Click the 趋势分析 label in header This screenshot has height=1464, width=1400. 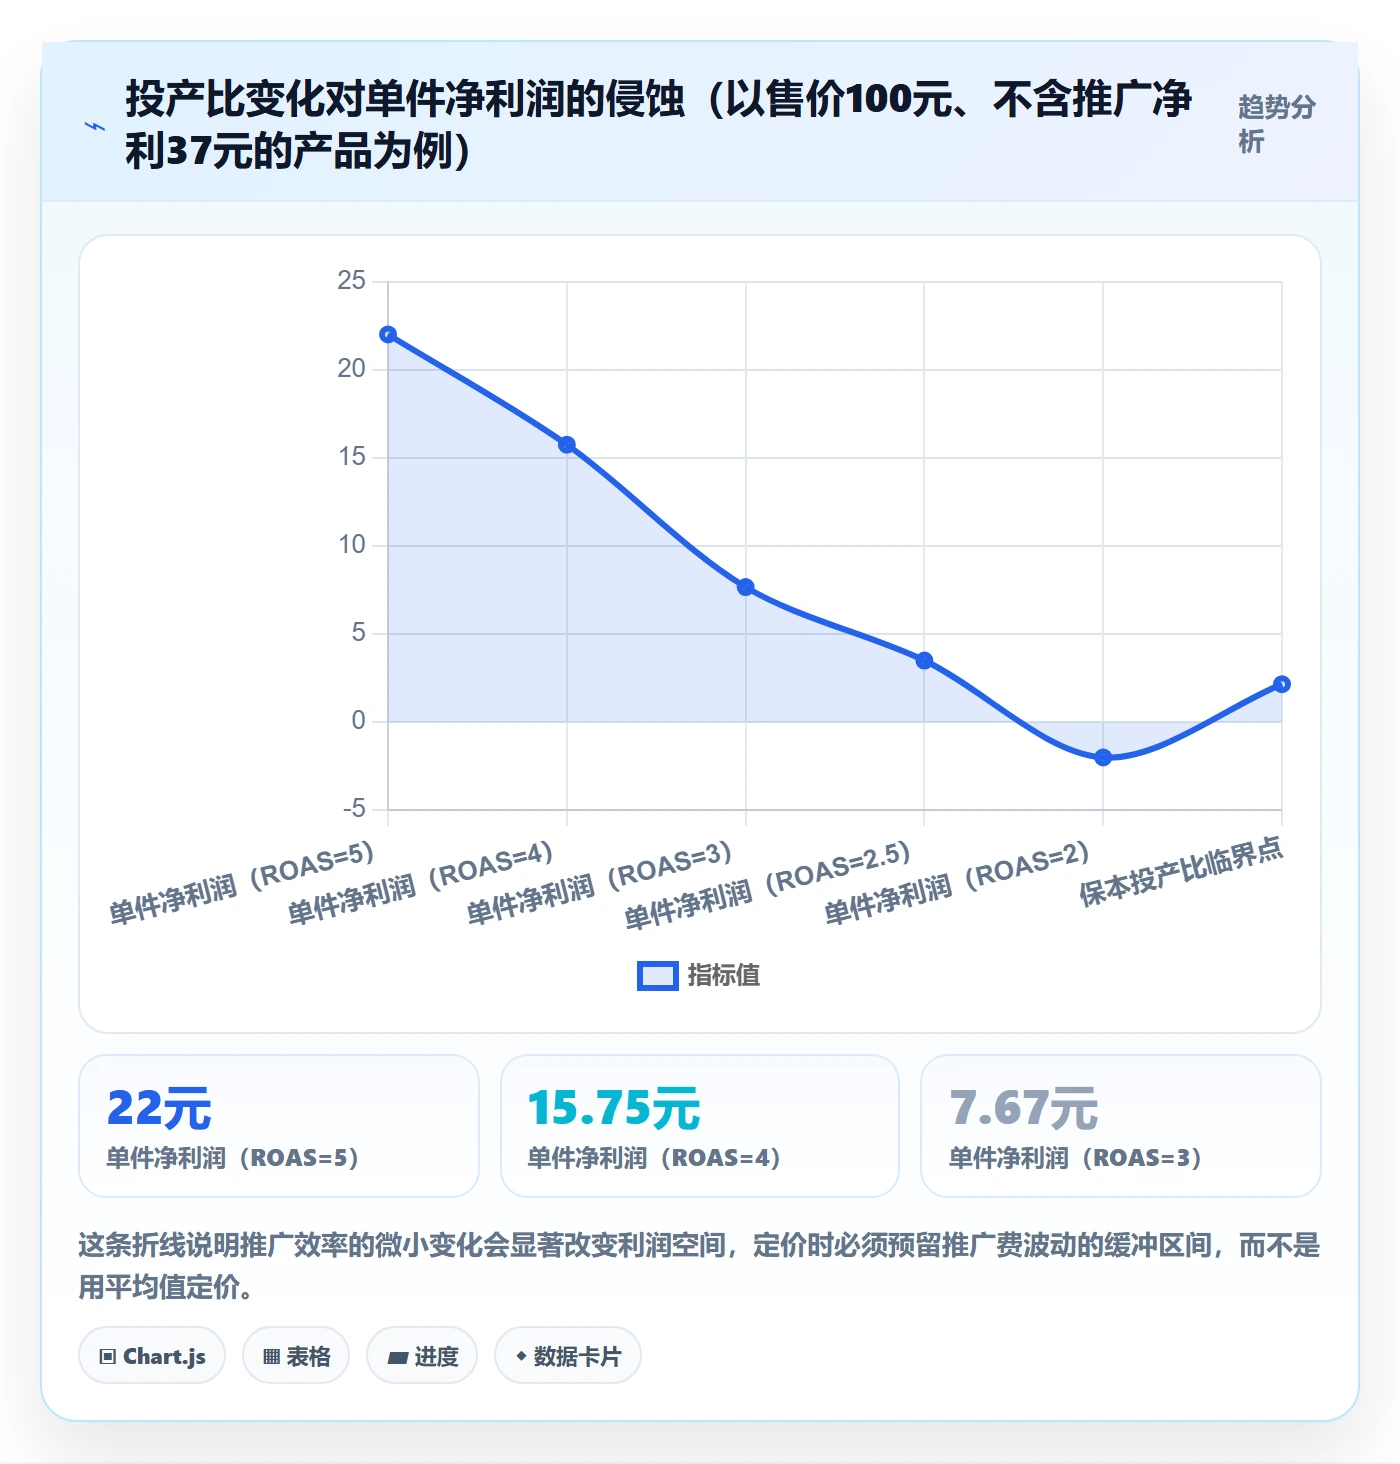click(1277, 124)
